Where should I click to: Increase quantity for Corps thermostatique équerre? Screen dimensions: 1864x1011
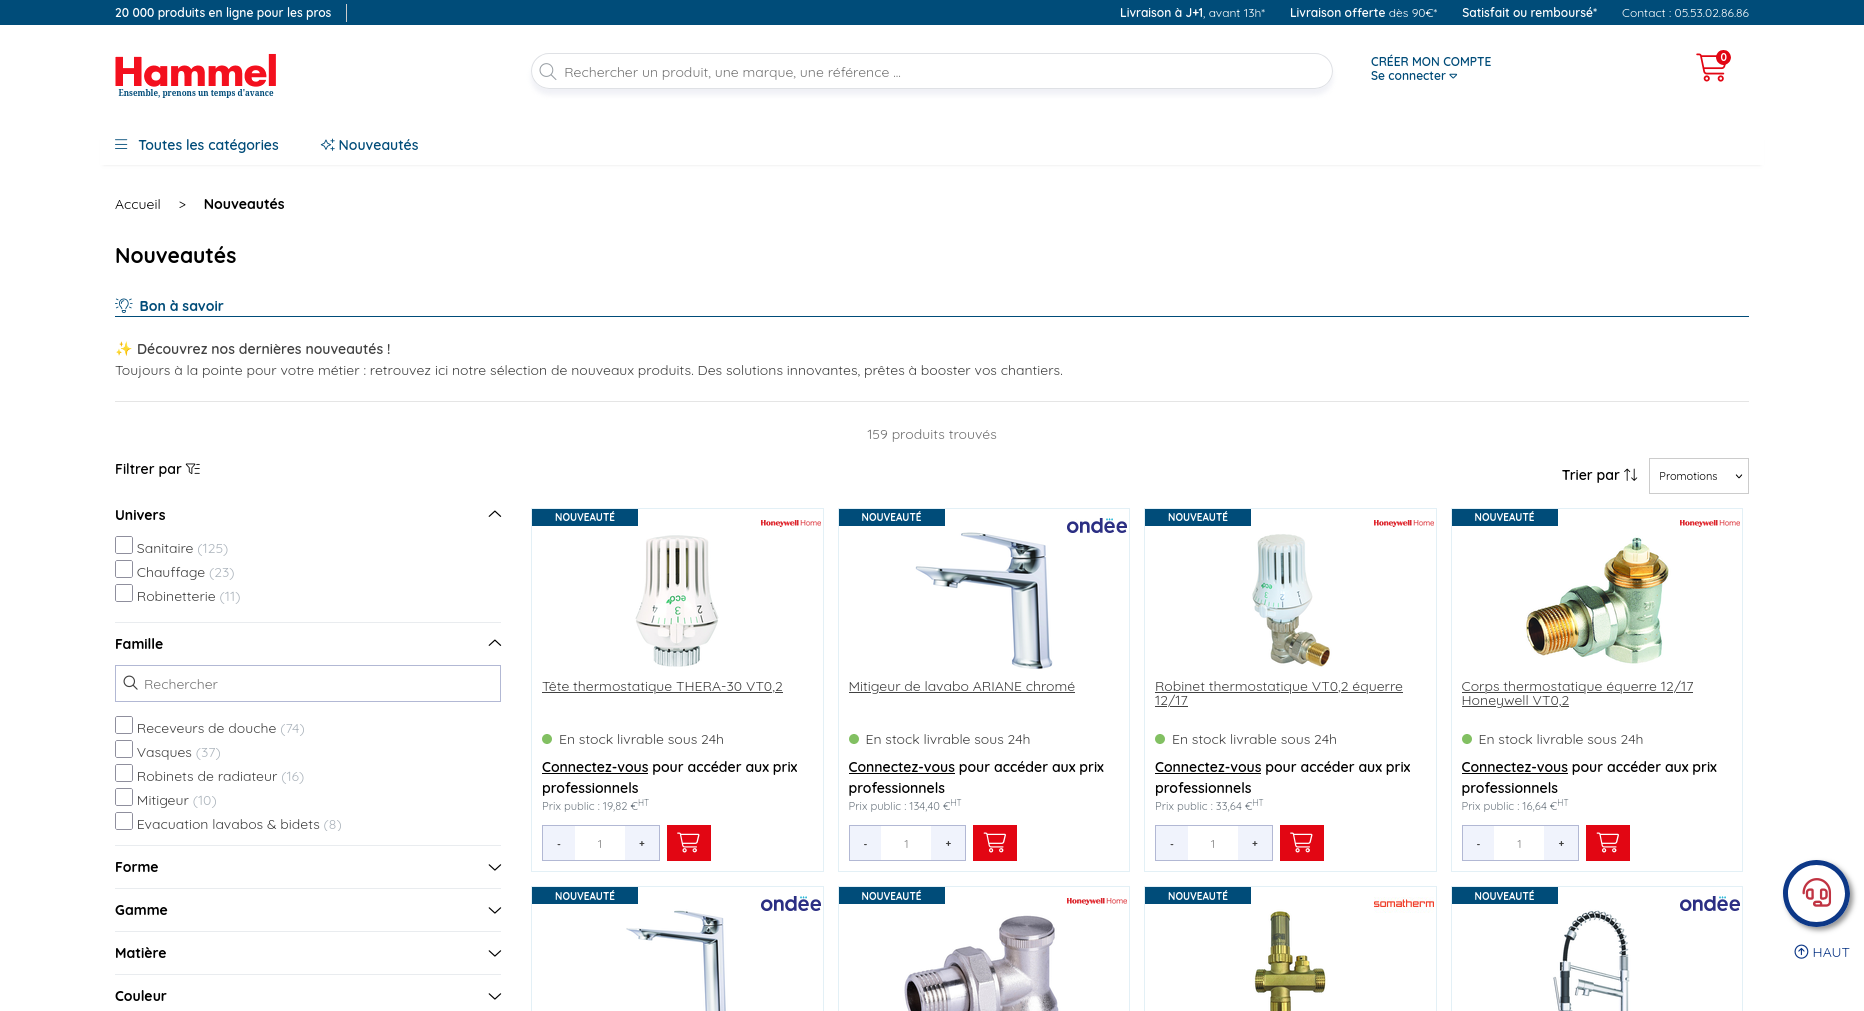click(1561, 844)
